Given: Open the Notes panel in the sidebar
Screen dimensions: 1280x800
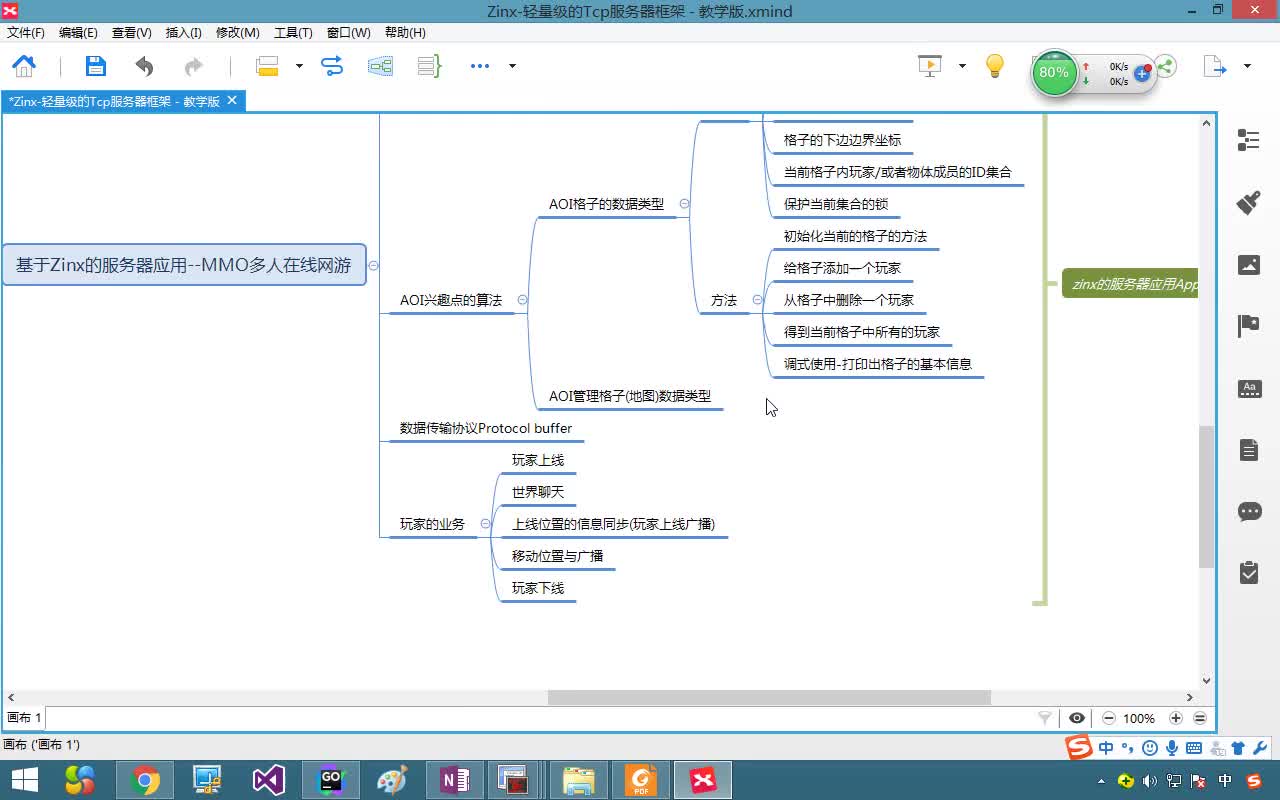Looking at the screenshot, I should [1249, 450].
